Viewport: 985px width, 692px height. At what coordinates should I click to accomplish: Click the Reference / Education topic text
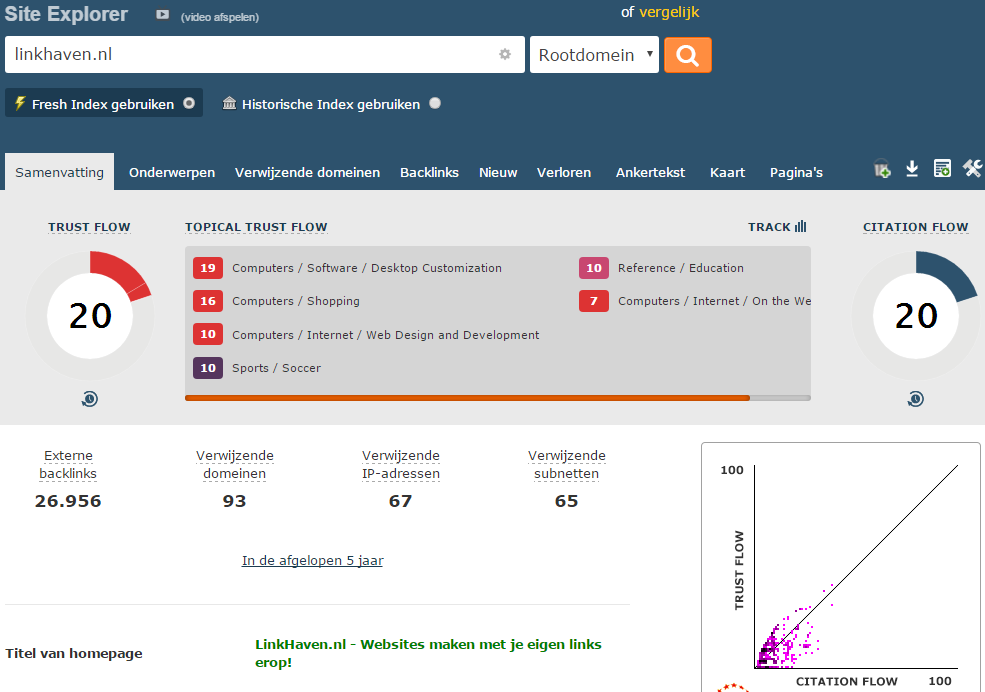tap(681, 268)
